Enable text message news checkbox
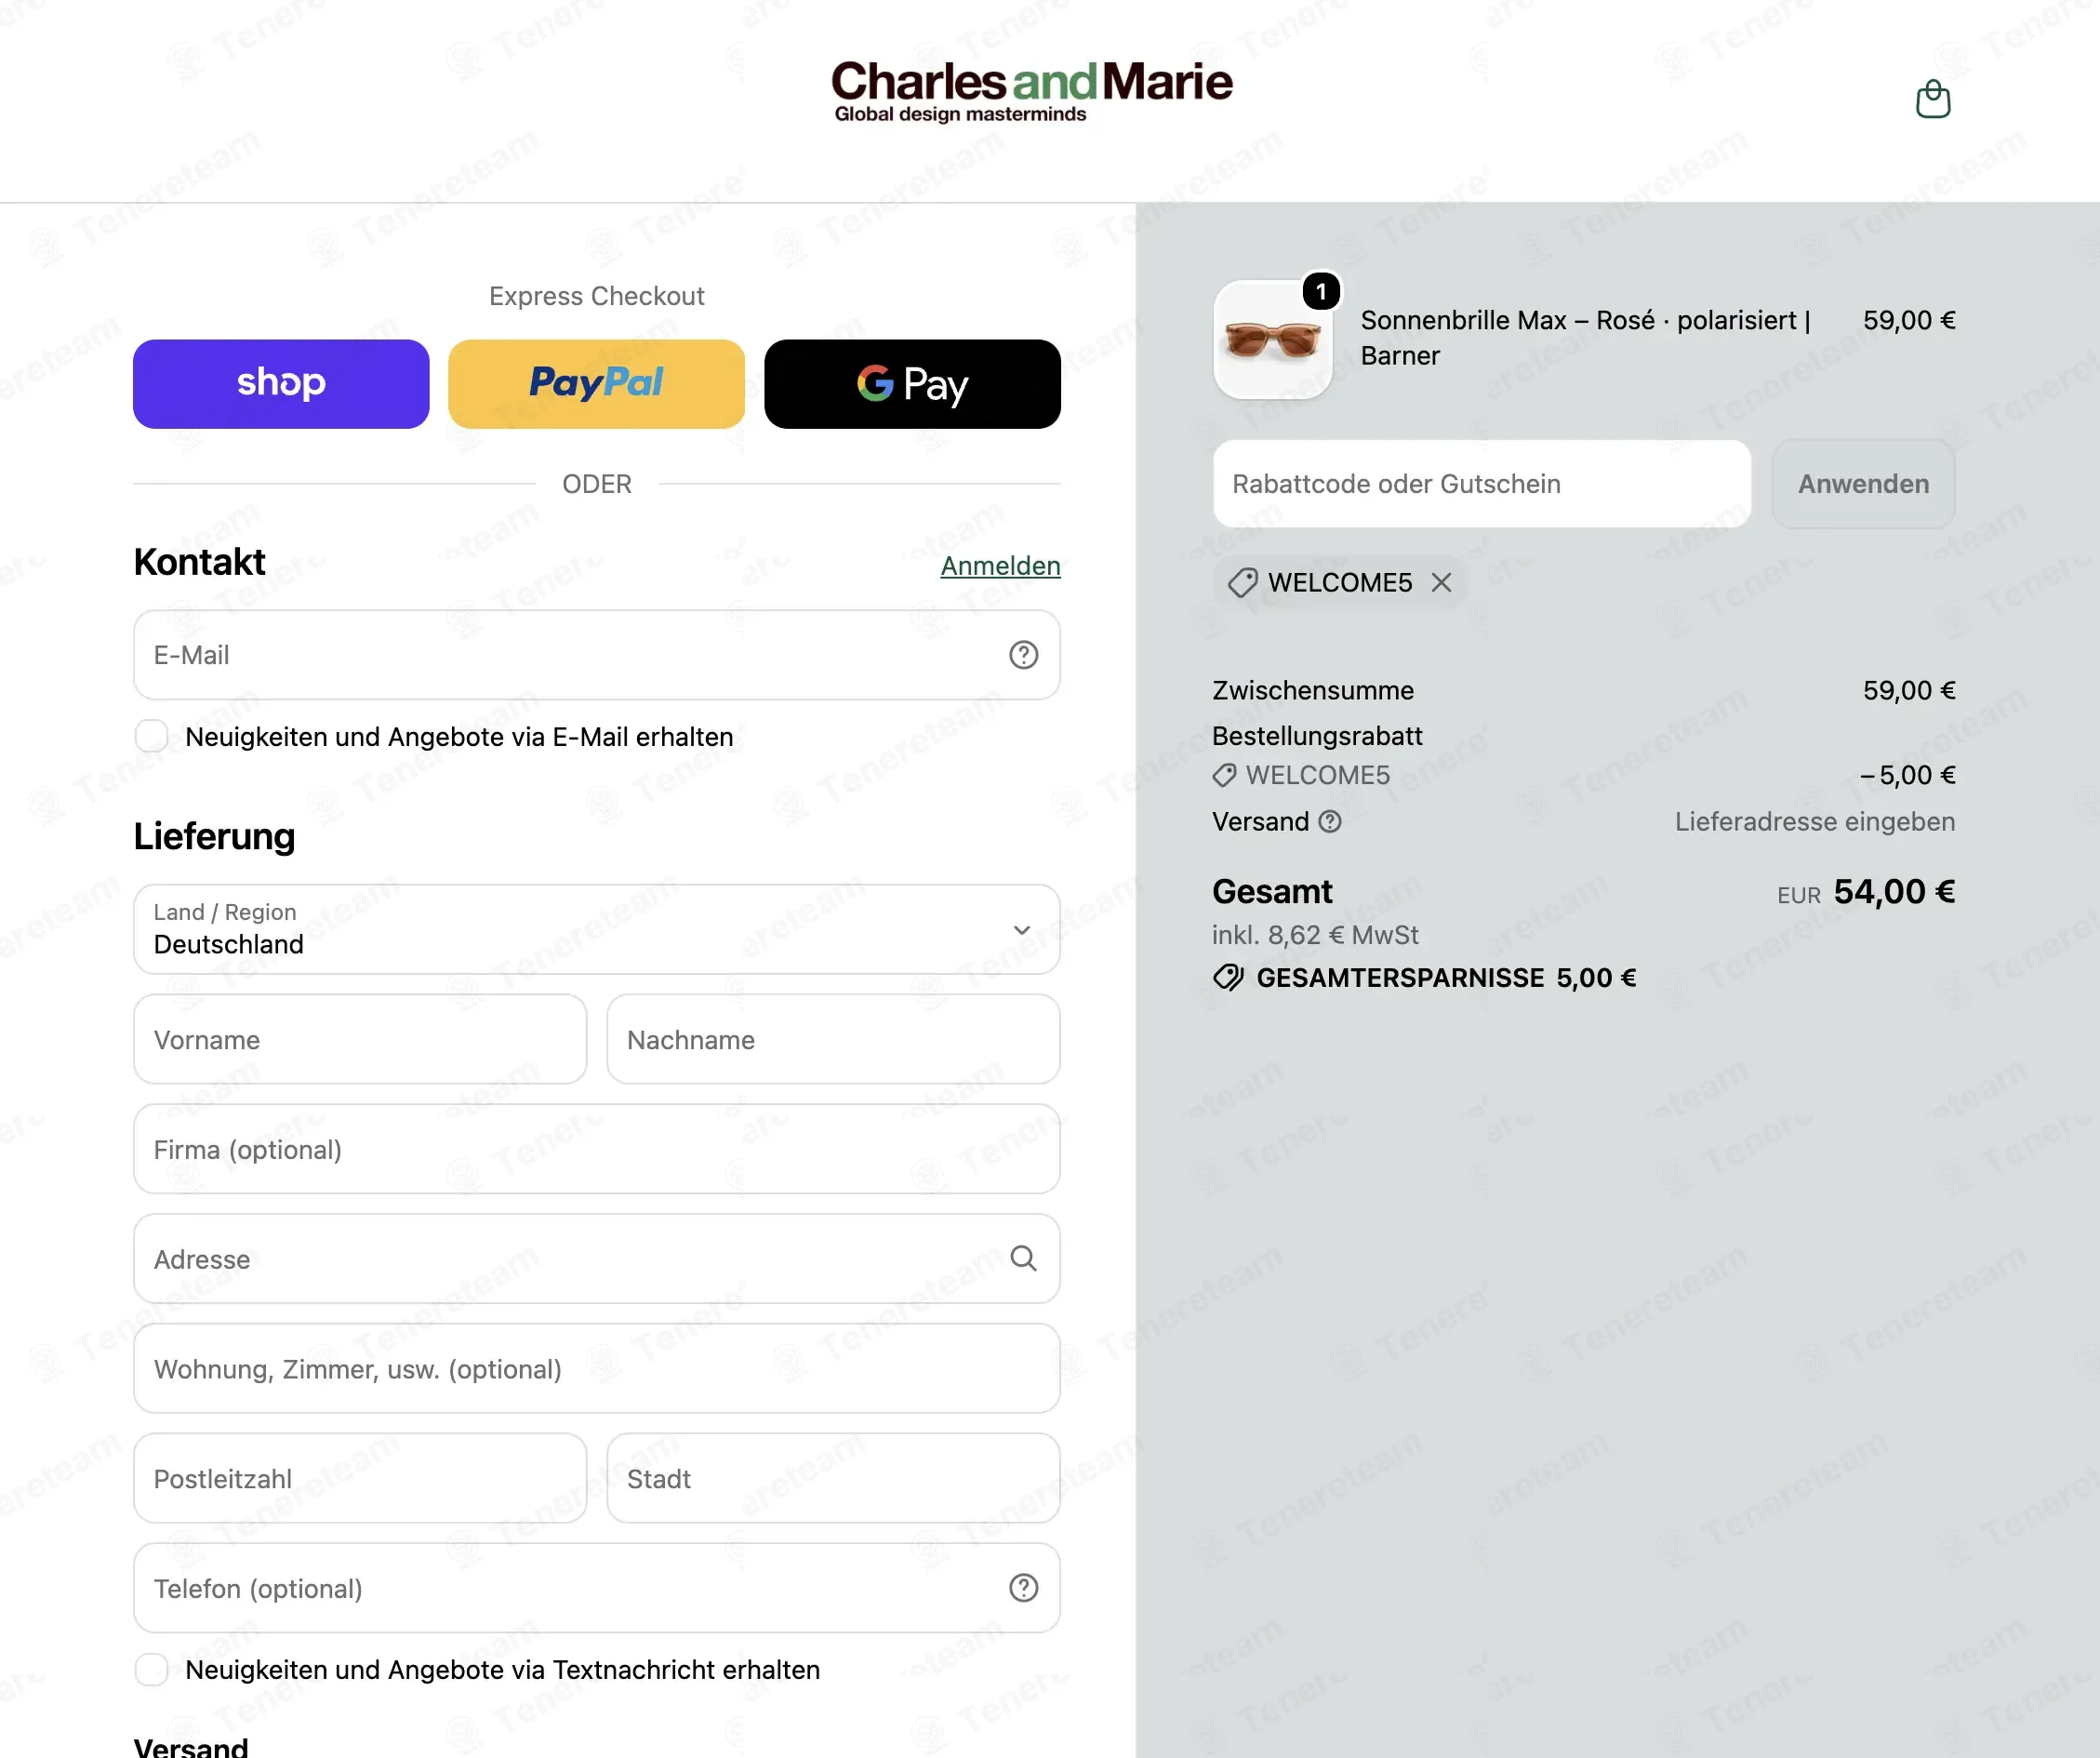The height and width of the screenshot is (1758, 2100). pos(151,1670)
